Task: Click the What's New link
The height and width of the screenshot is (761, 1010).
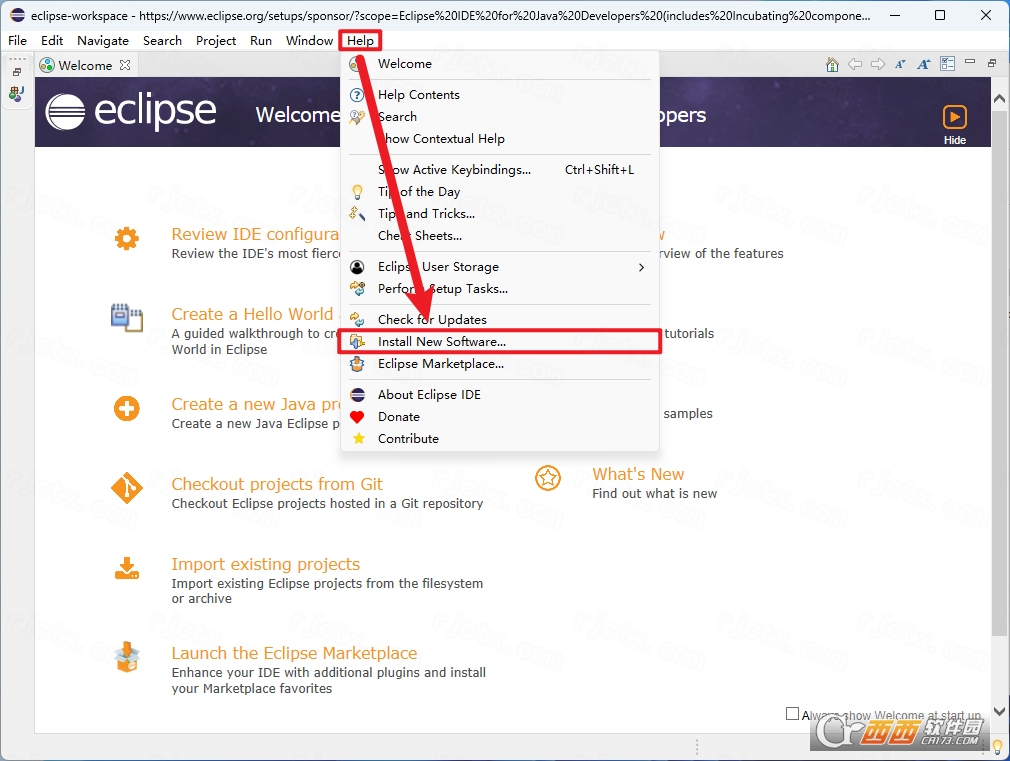Action: tap(638, 474)
